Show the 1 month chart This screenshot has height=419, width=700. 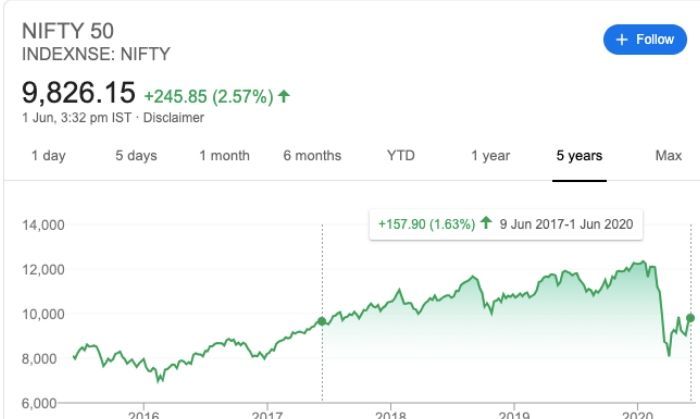click(224, 155)
